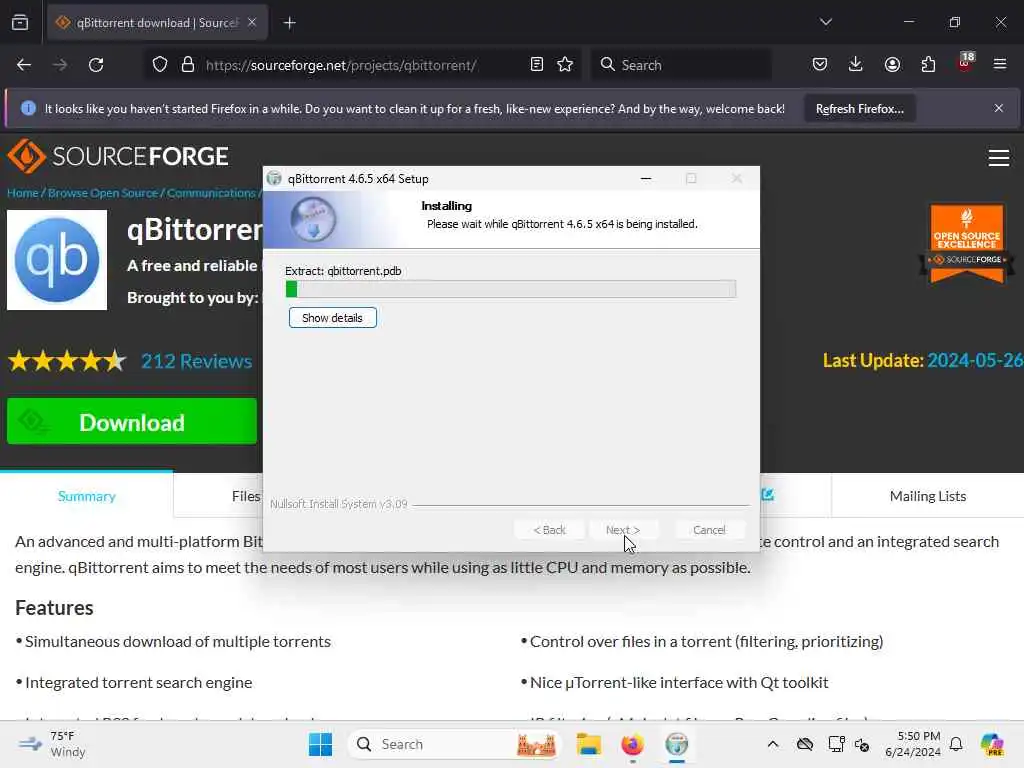Show hidden system tray icons chevron
Screen dimensions: 1024x768
coord(773,744)
